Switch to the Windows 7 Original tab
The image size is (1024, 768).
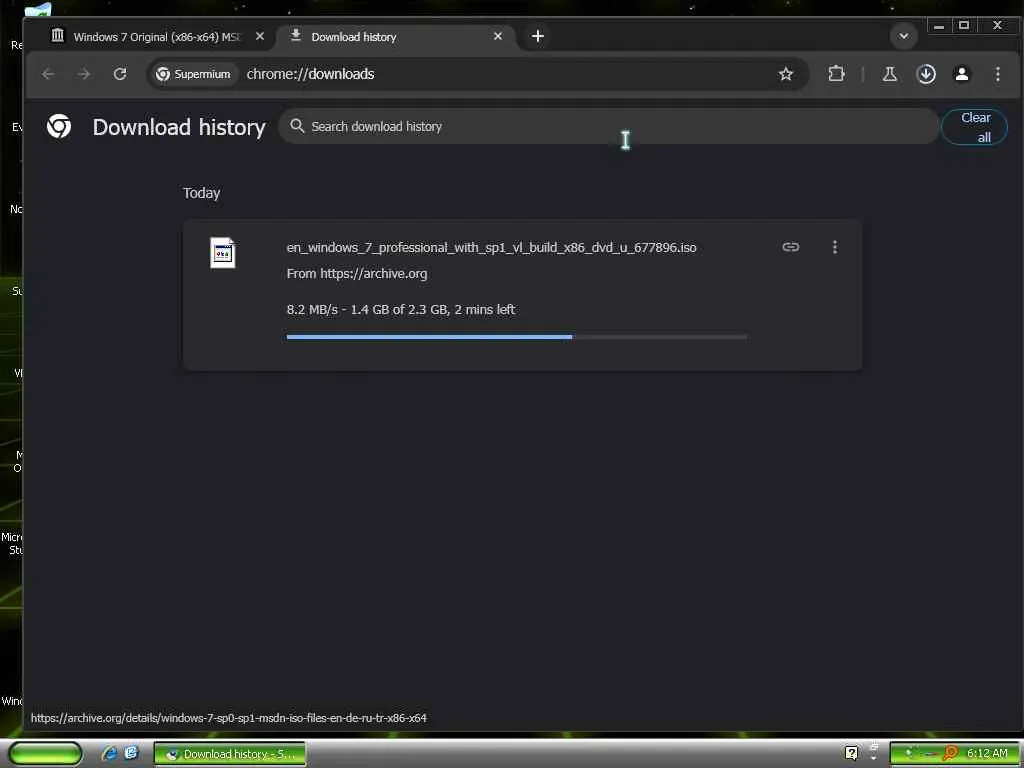click(157, 37)
